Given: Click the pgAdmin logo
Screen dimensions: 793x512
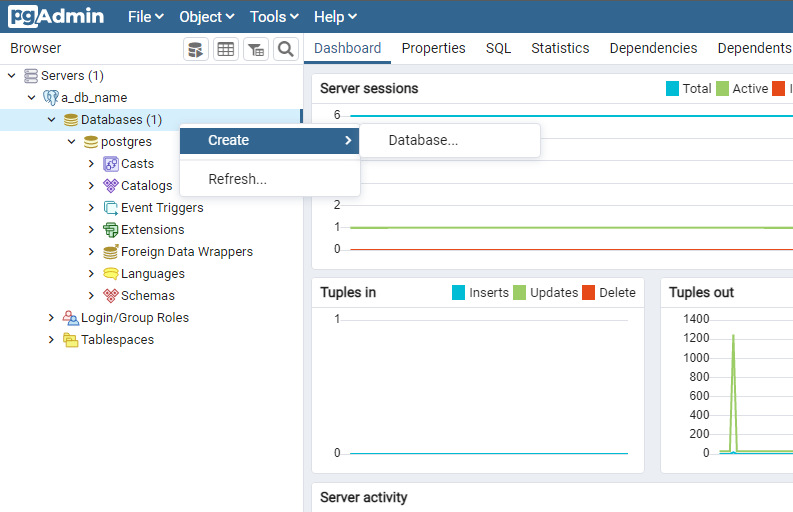Looking at the screenshot, I should click(x=56, y=16).
